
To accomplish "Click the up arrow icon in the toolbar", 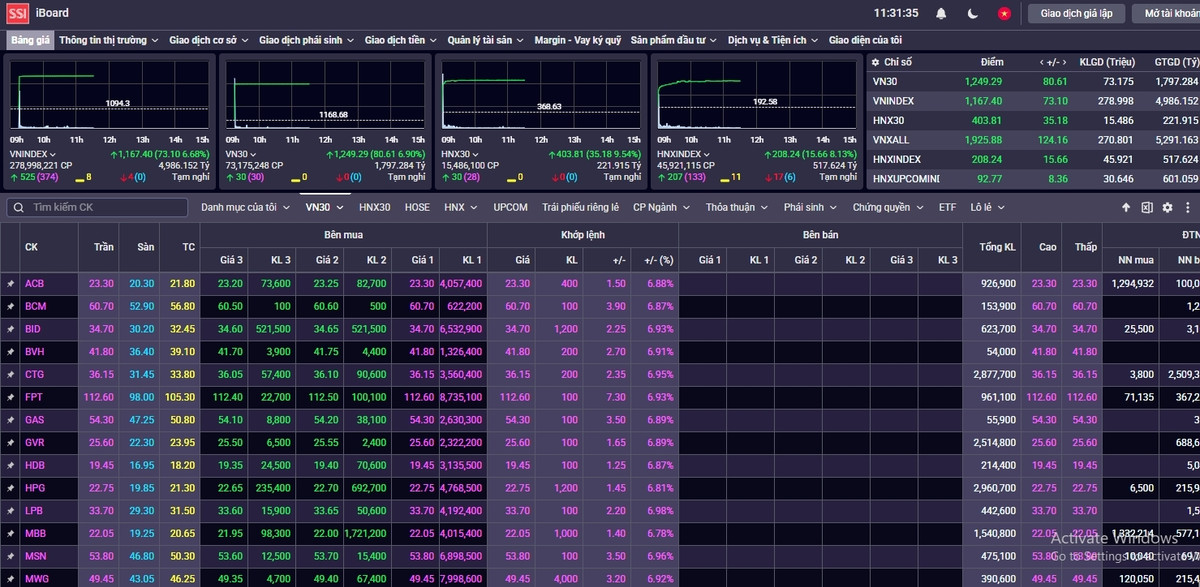I will coord(1126,207).
